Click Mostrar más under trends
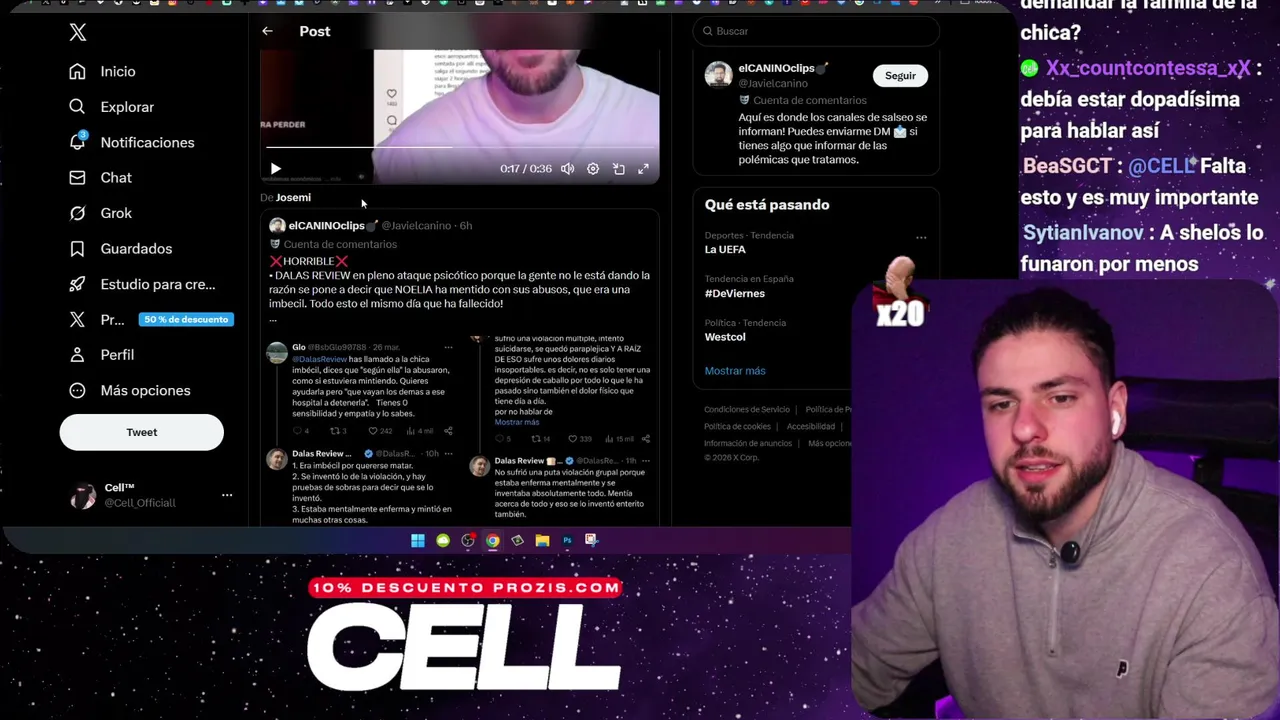Viewport: 1280px width, 720px height. pyautogui.click(x=735, y=371)
